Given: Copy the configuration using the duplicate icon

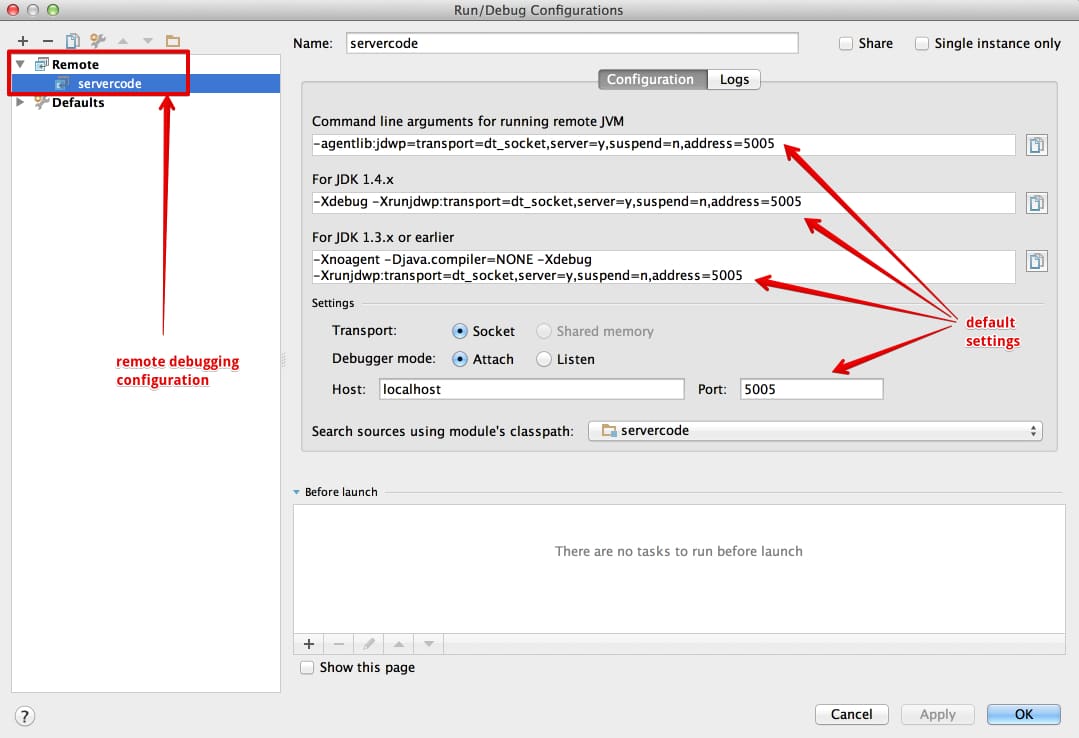Looking at the screenshot, I should tap(71, 41).
